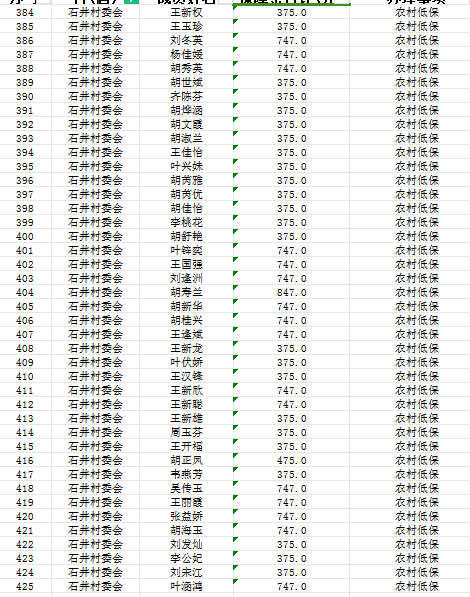
Task: Click 石井村委会 cell in row 410
Action: pos(95,376)
